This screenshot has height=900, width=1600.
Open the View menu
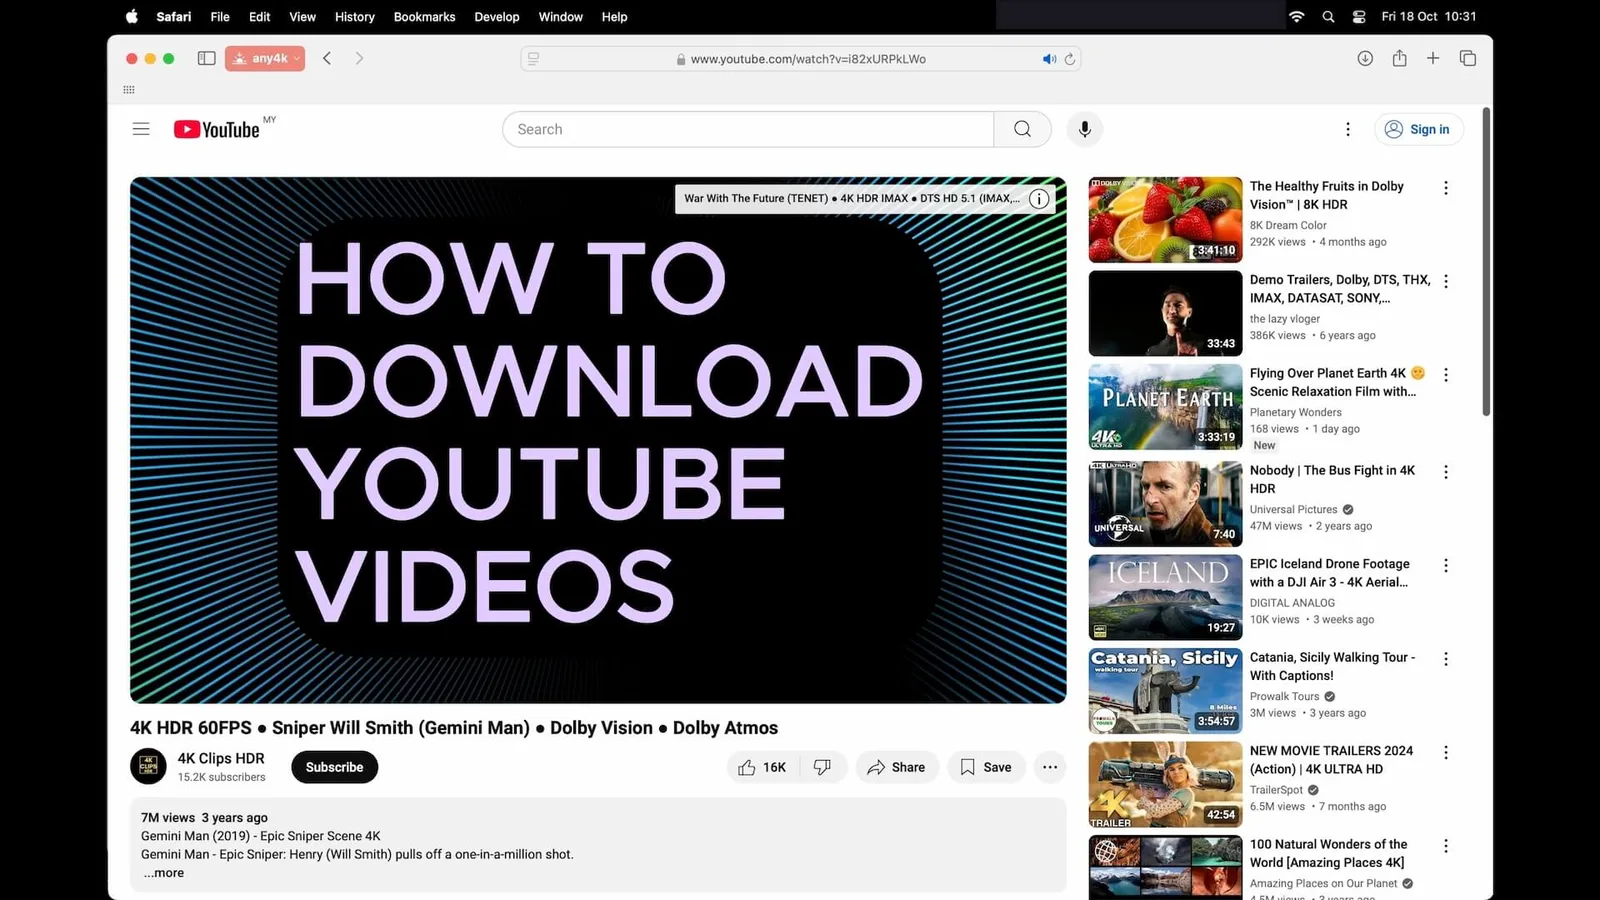coord(302,16)
